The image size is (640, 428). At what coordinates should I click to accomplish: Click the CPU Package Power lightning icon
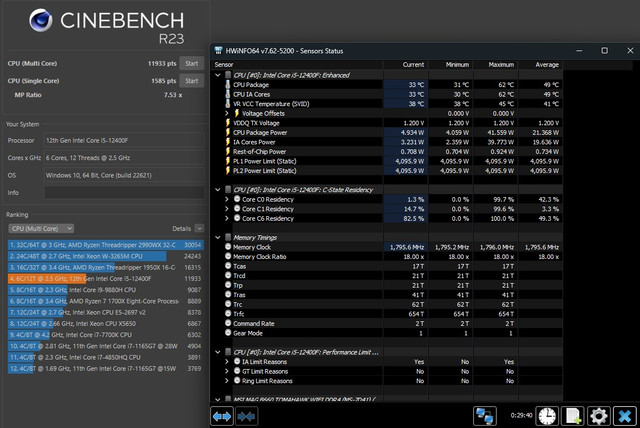pos(228,132)
